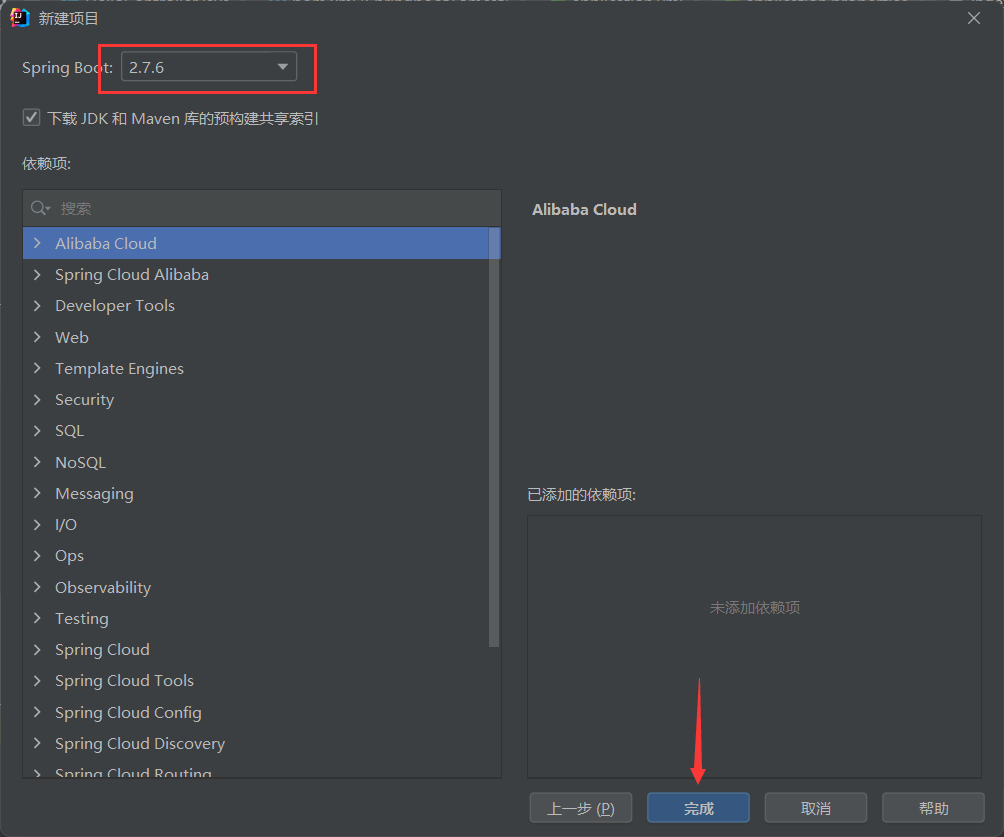Select the Spring Cloud Discovery row

click(256, 743)
